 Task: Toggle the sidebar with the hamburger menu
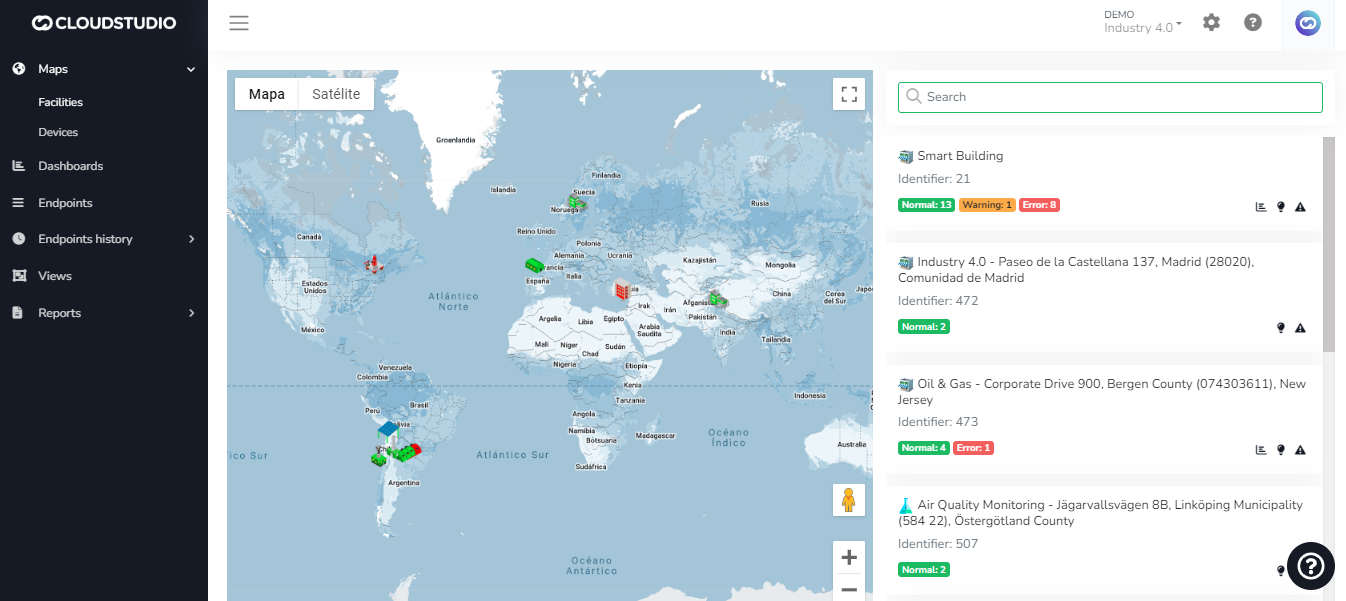(x=238, y=23)
